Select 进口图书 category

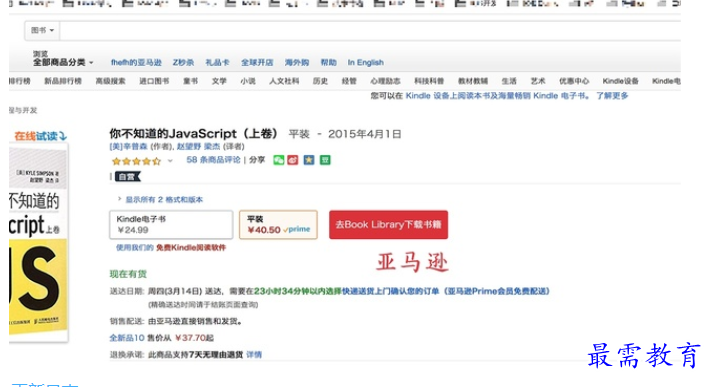pyautogui.click(x=154, y=81)
